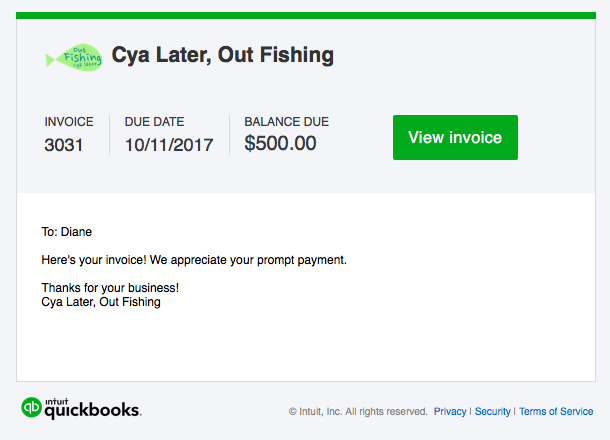
Task: Click the BALANCE DUE label
Action: (286, 122)
